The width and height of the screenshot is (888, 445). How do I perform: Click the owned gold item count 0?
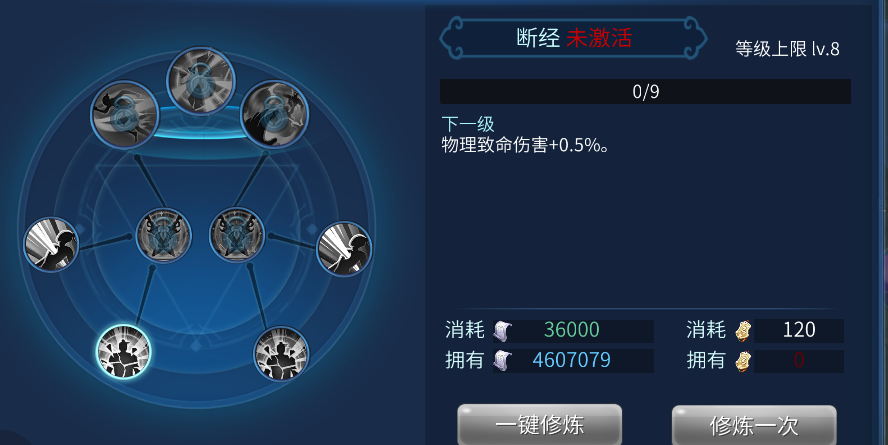point(799,360)
